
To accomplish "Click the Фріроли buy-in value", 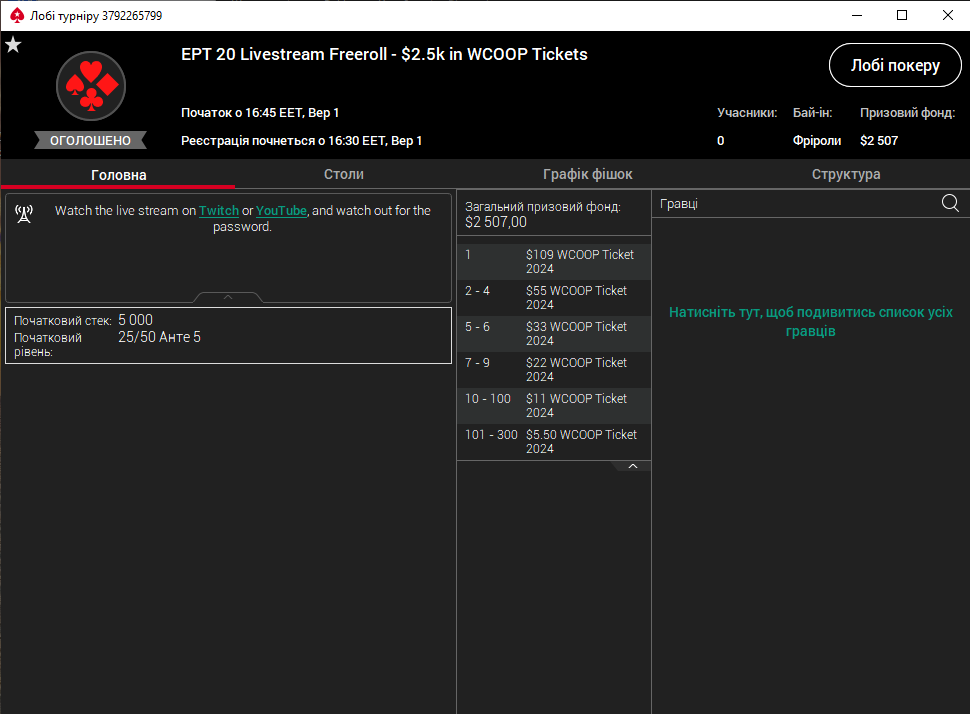I will click(x=817, y=140).
